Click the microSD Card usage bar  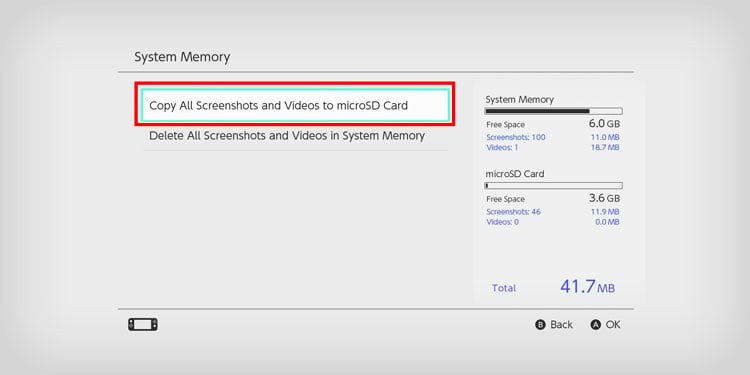coord(553,186)
